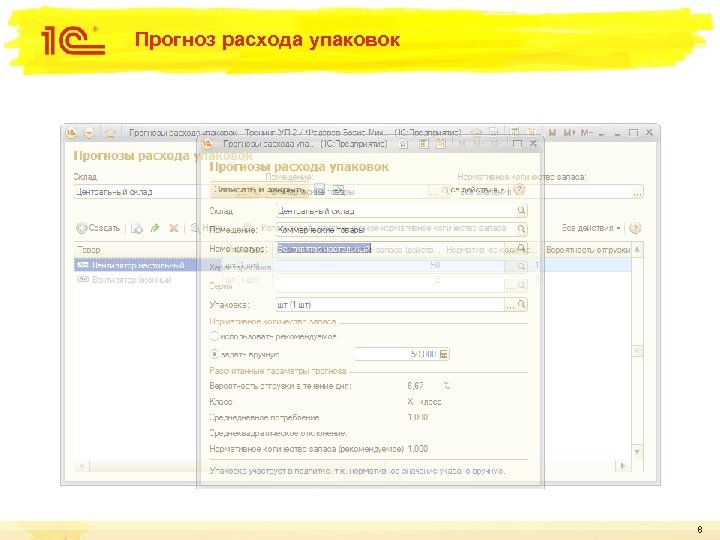Open calculator icon in manual quantity field
720x540 pixels.
444,354
